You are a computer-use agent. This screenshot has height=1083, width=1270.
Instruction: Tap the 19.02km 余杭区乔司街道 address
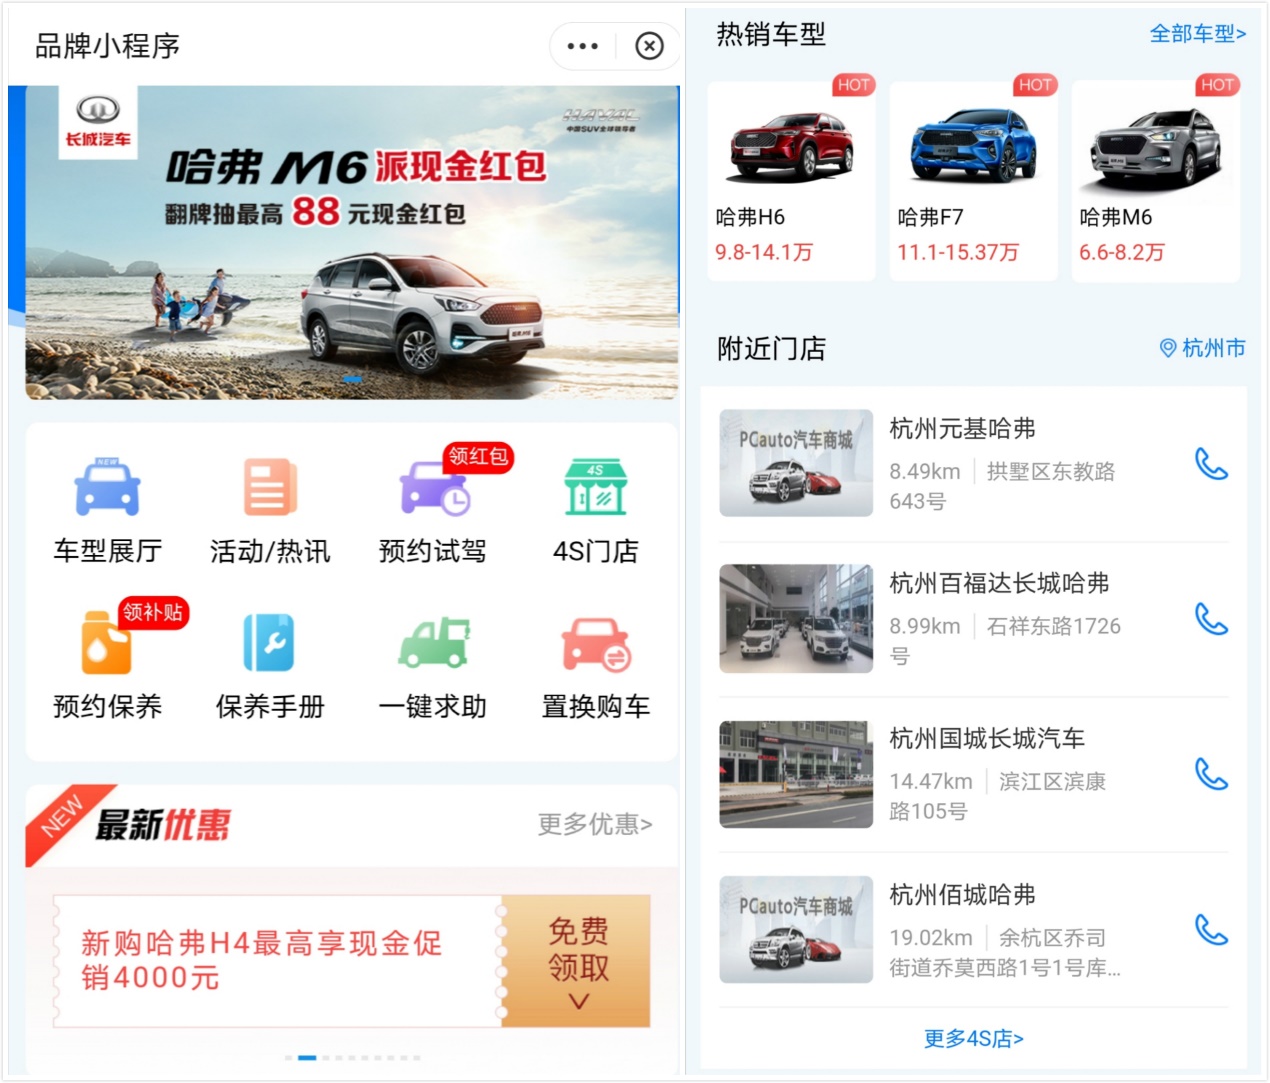coord(1005,952)
